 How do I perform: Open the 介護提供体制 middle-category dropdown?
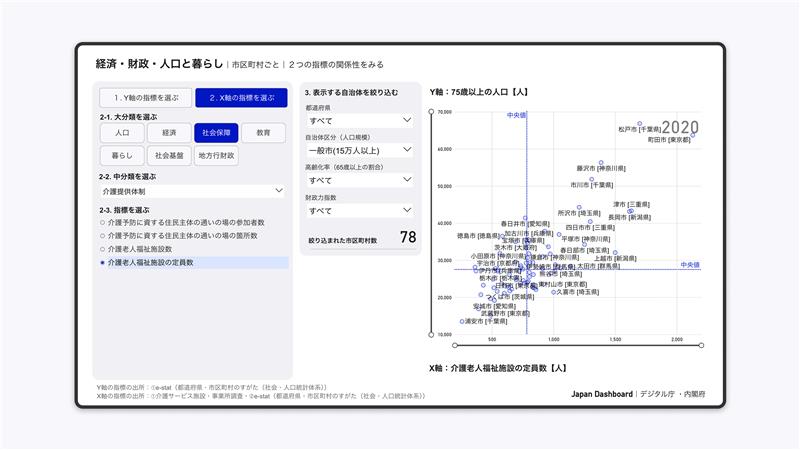click(x=192, y=191)
